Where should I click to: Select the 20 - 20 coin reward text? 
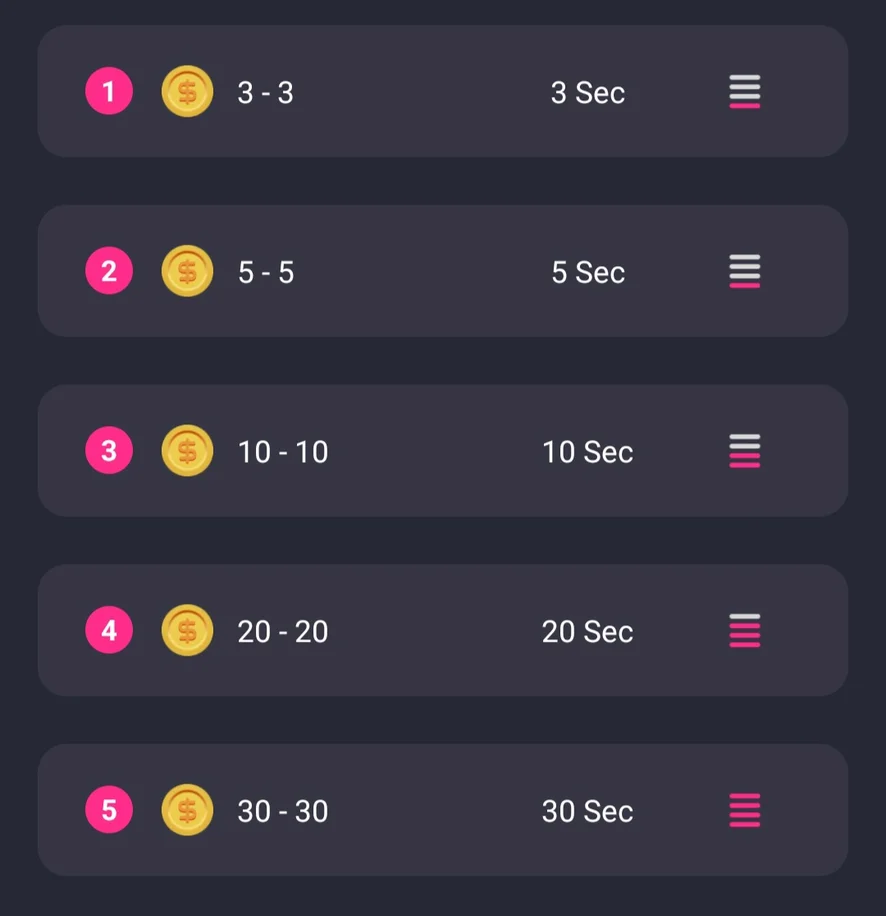coord(283,632)
